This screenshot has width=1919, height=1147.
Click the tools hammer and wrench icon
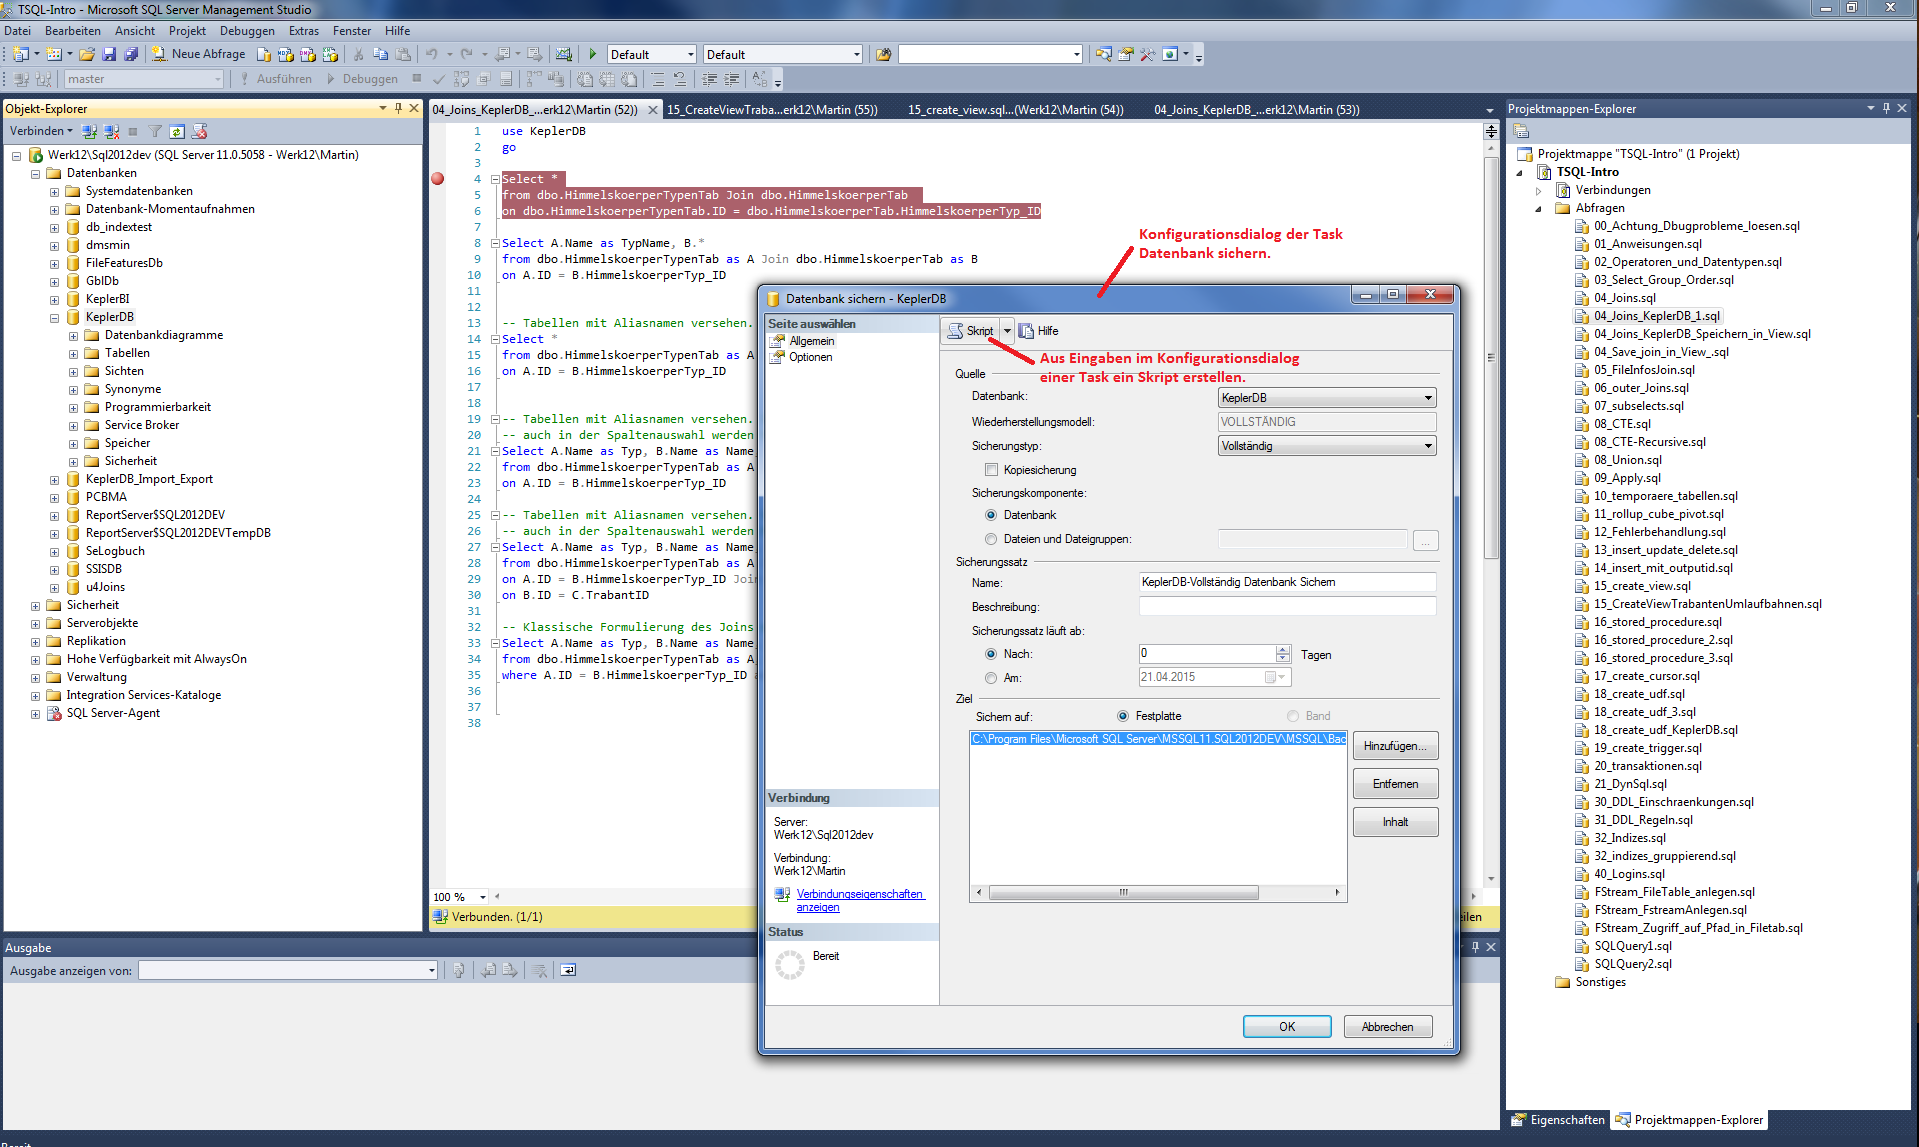[1147, 54]
